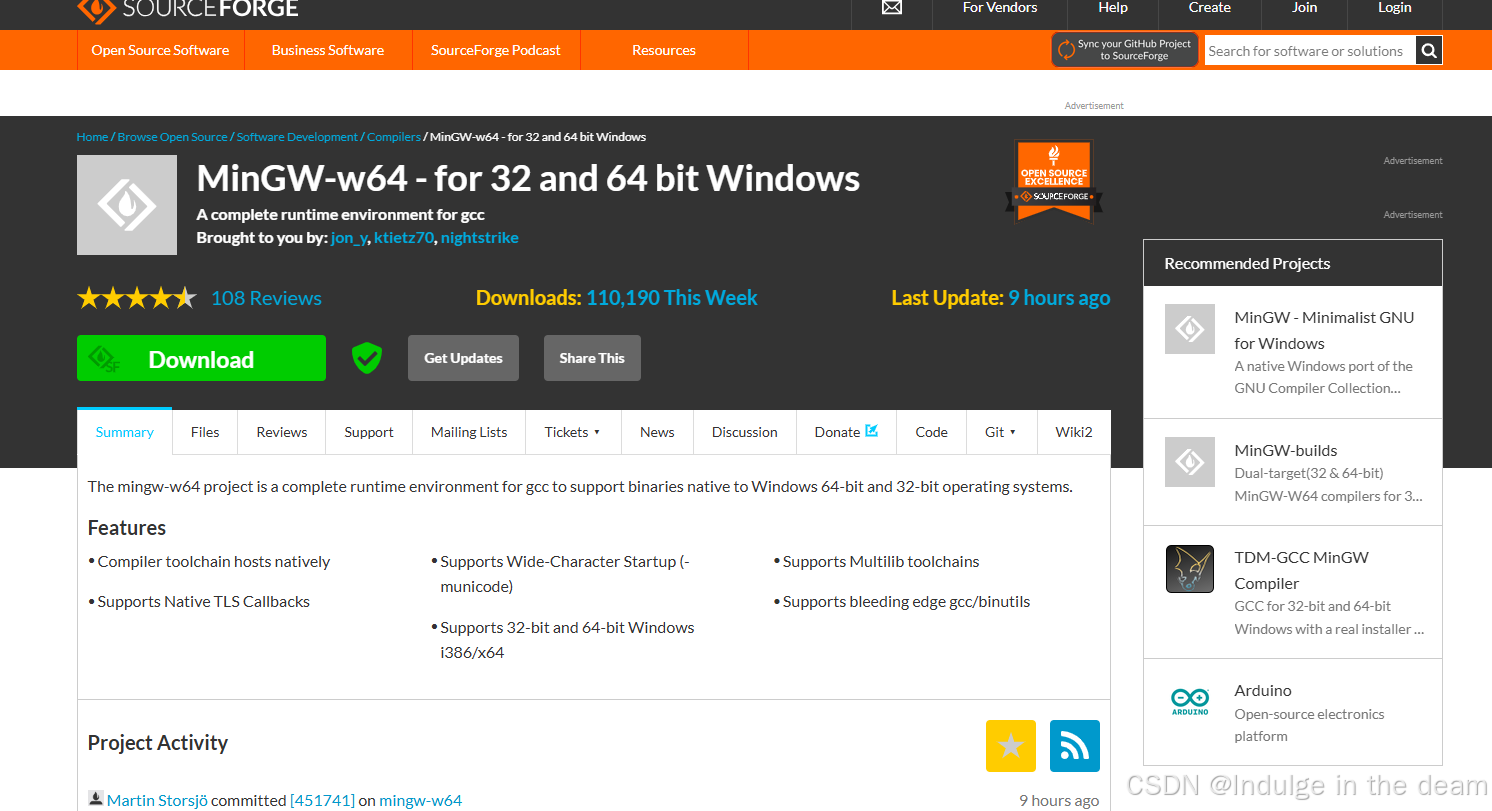Click the Share This button
The image size is (1492, 811).
click(x=592, y=358)
